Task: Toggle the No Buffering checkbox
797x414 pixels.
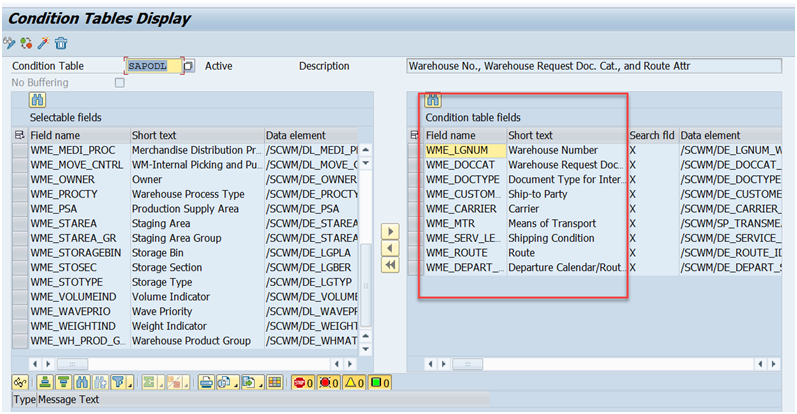Action: click(119, 82)
